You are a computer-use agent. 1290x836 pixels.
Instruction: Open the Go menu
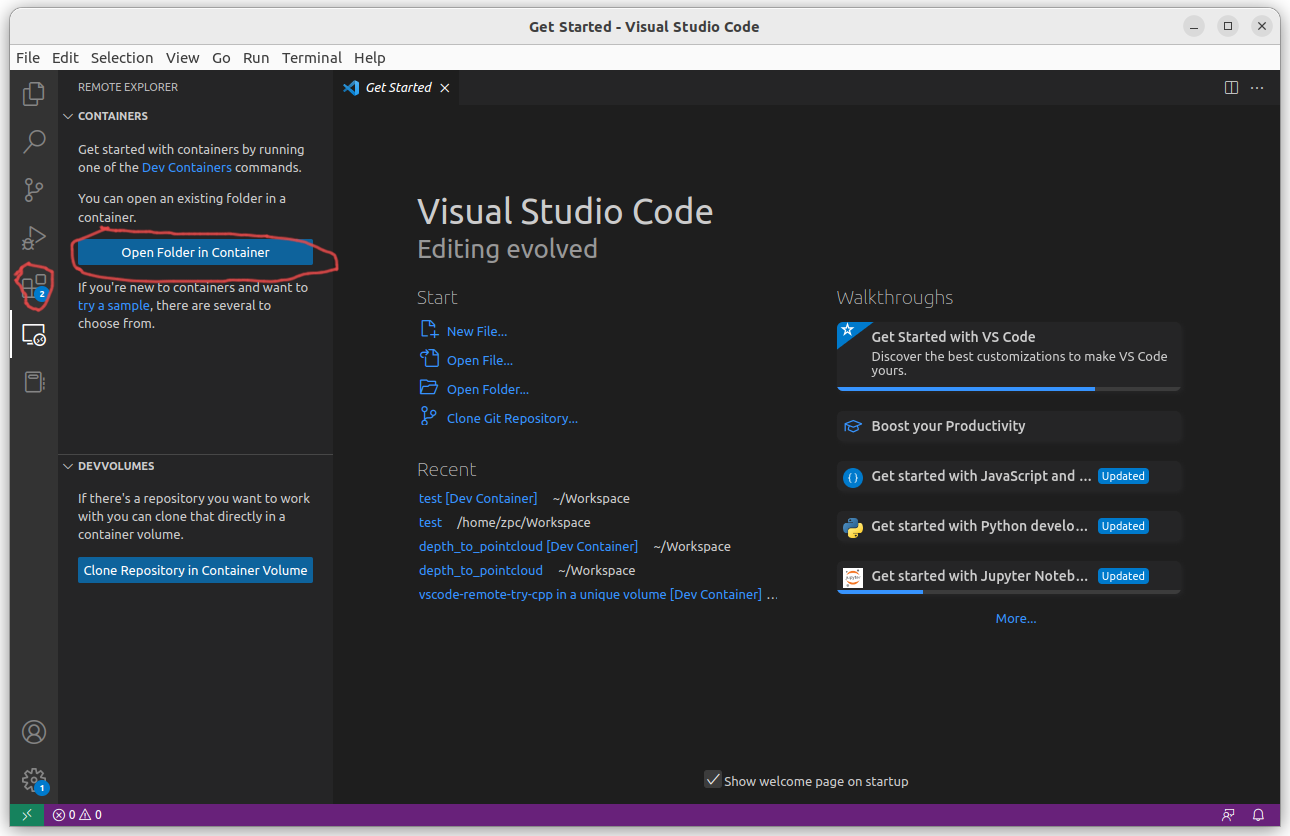coord(221,58)
